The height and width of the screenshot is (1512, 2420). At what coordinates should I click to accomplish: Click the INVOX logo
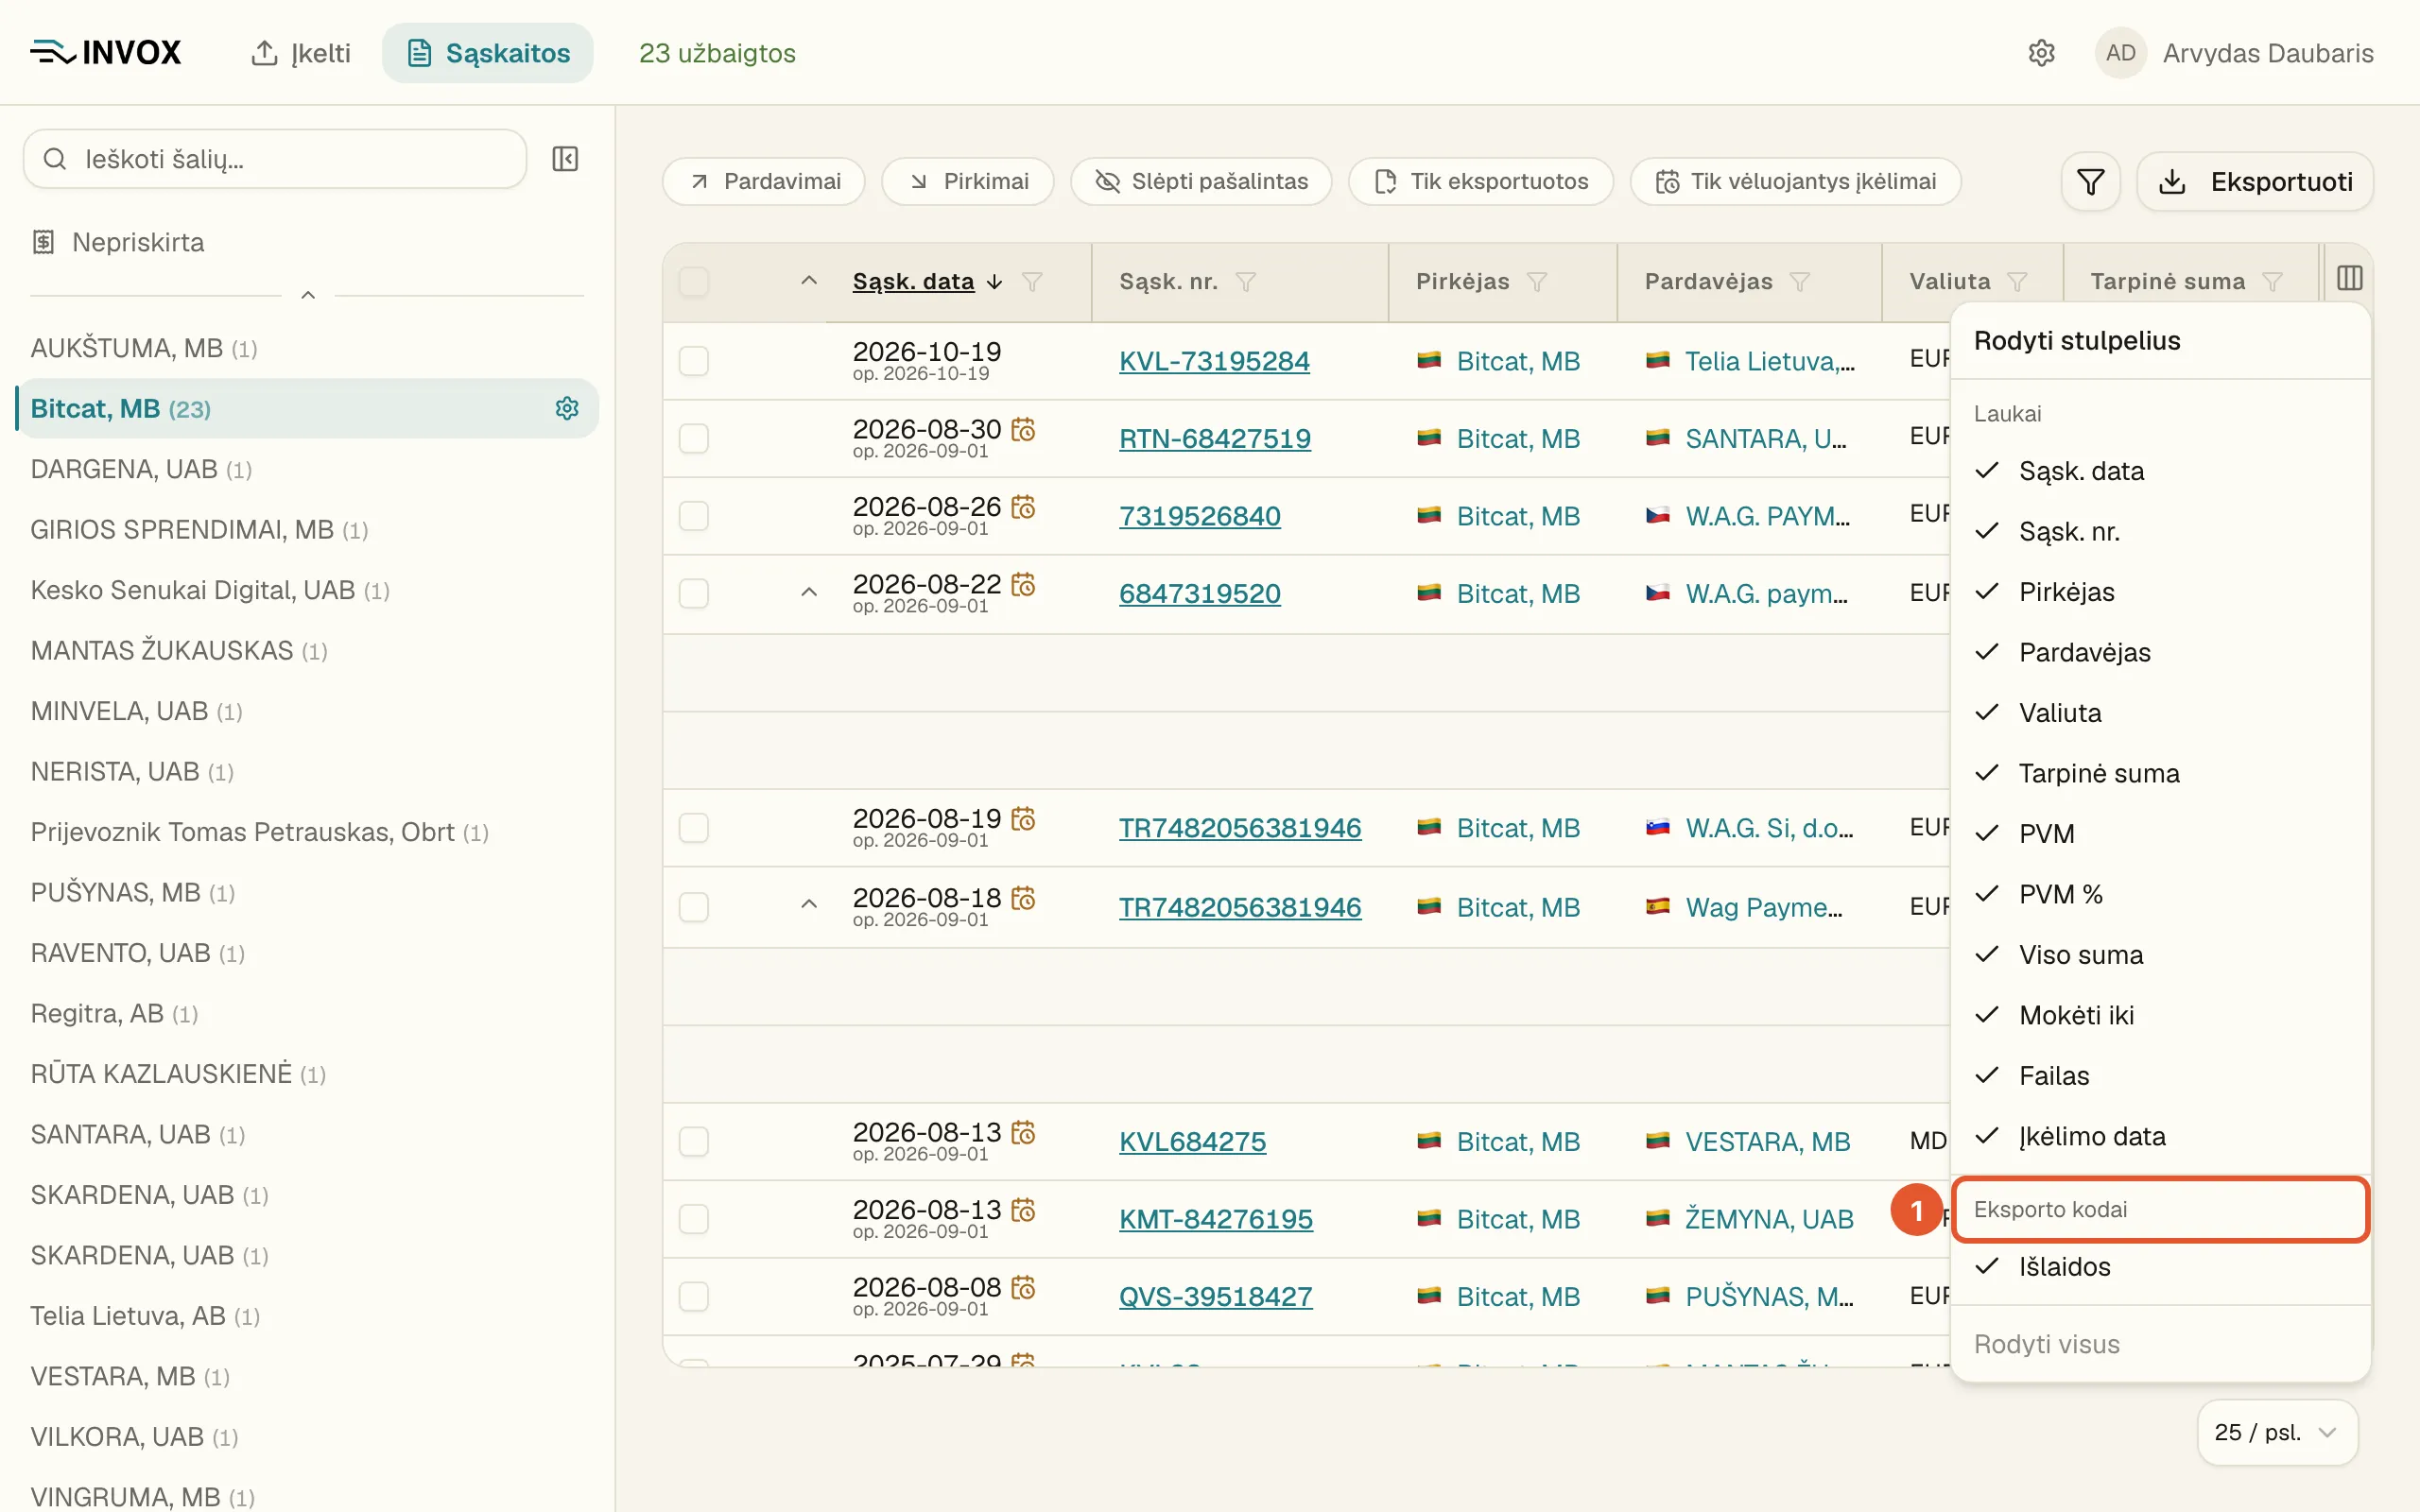click(105, 52)
